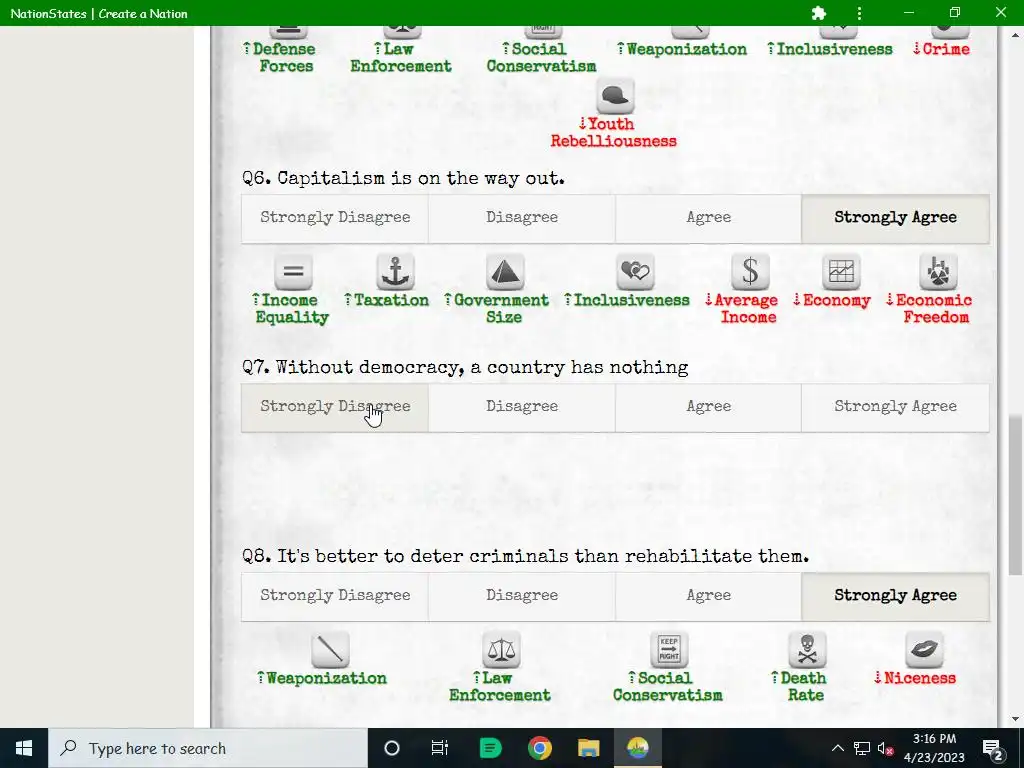This screenshot has width=1024, height=768.
Task: Select Strongly Agree for Q6 capitalism
Action: tap(895, 218)
